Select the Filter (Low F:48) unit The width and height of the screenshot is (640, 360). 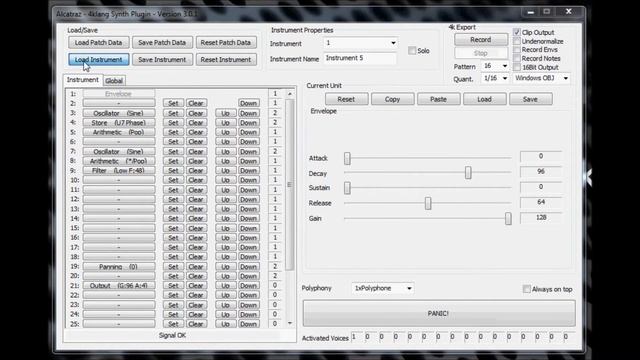pyautogui.click(x=119, y=171)
